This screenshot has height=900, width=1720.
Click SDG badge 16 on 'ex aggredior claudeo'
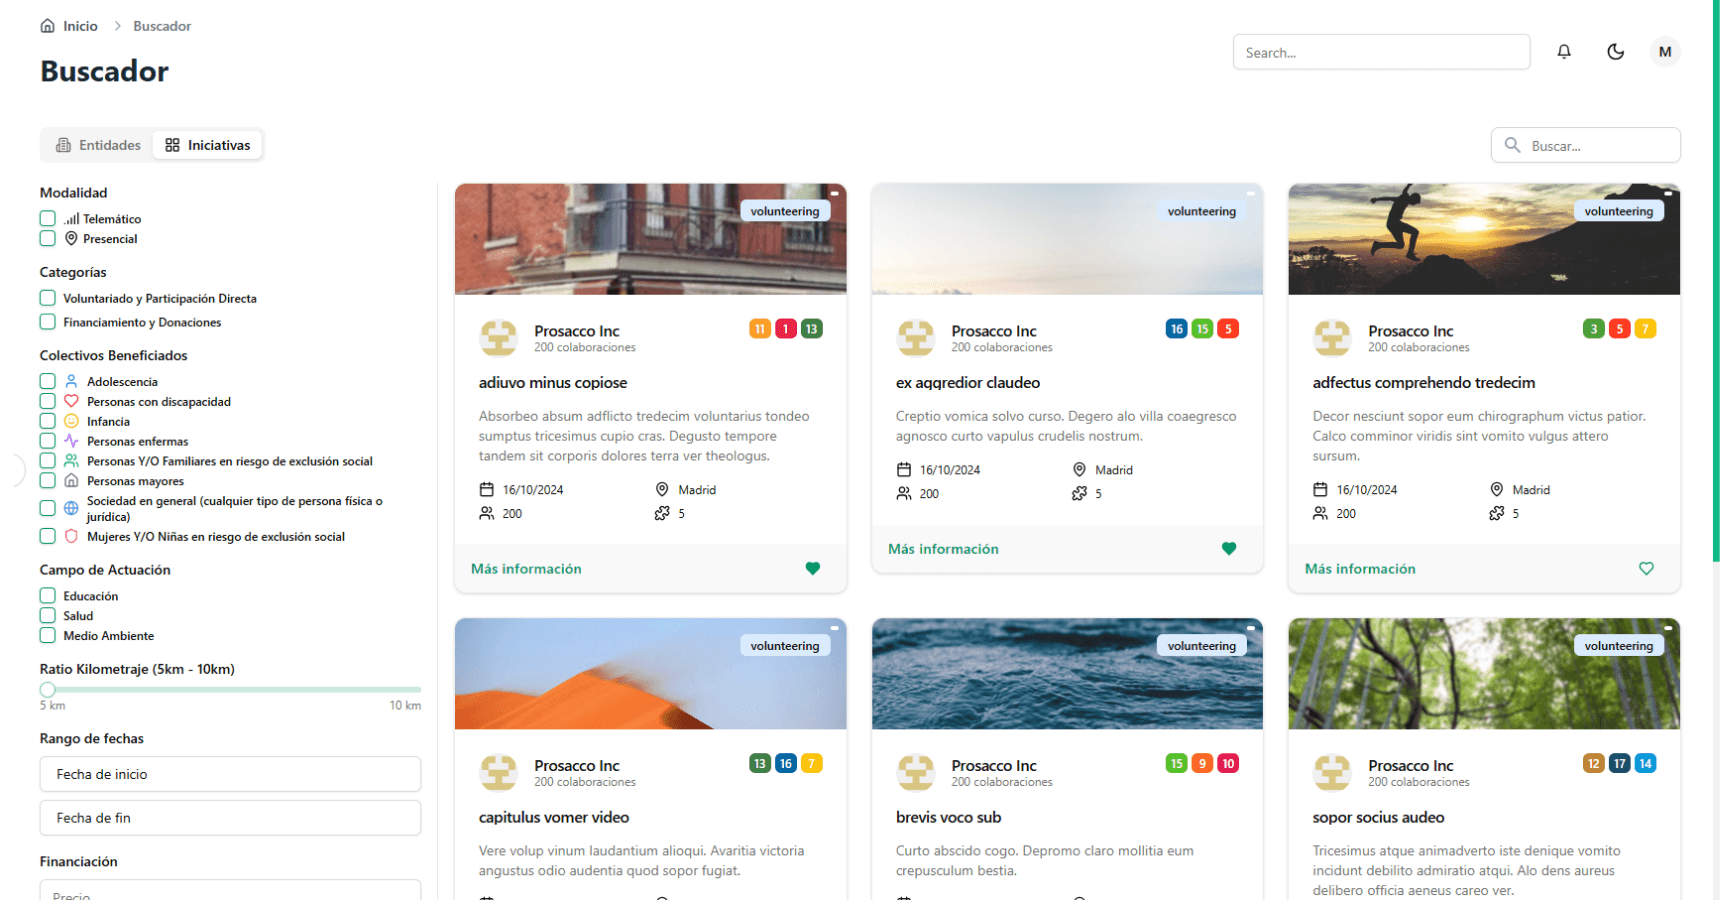pos(1176,329)
